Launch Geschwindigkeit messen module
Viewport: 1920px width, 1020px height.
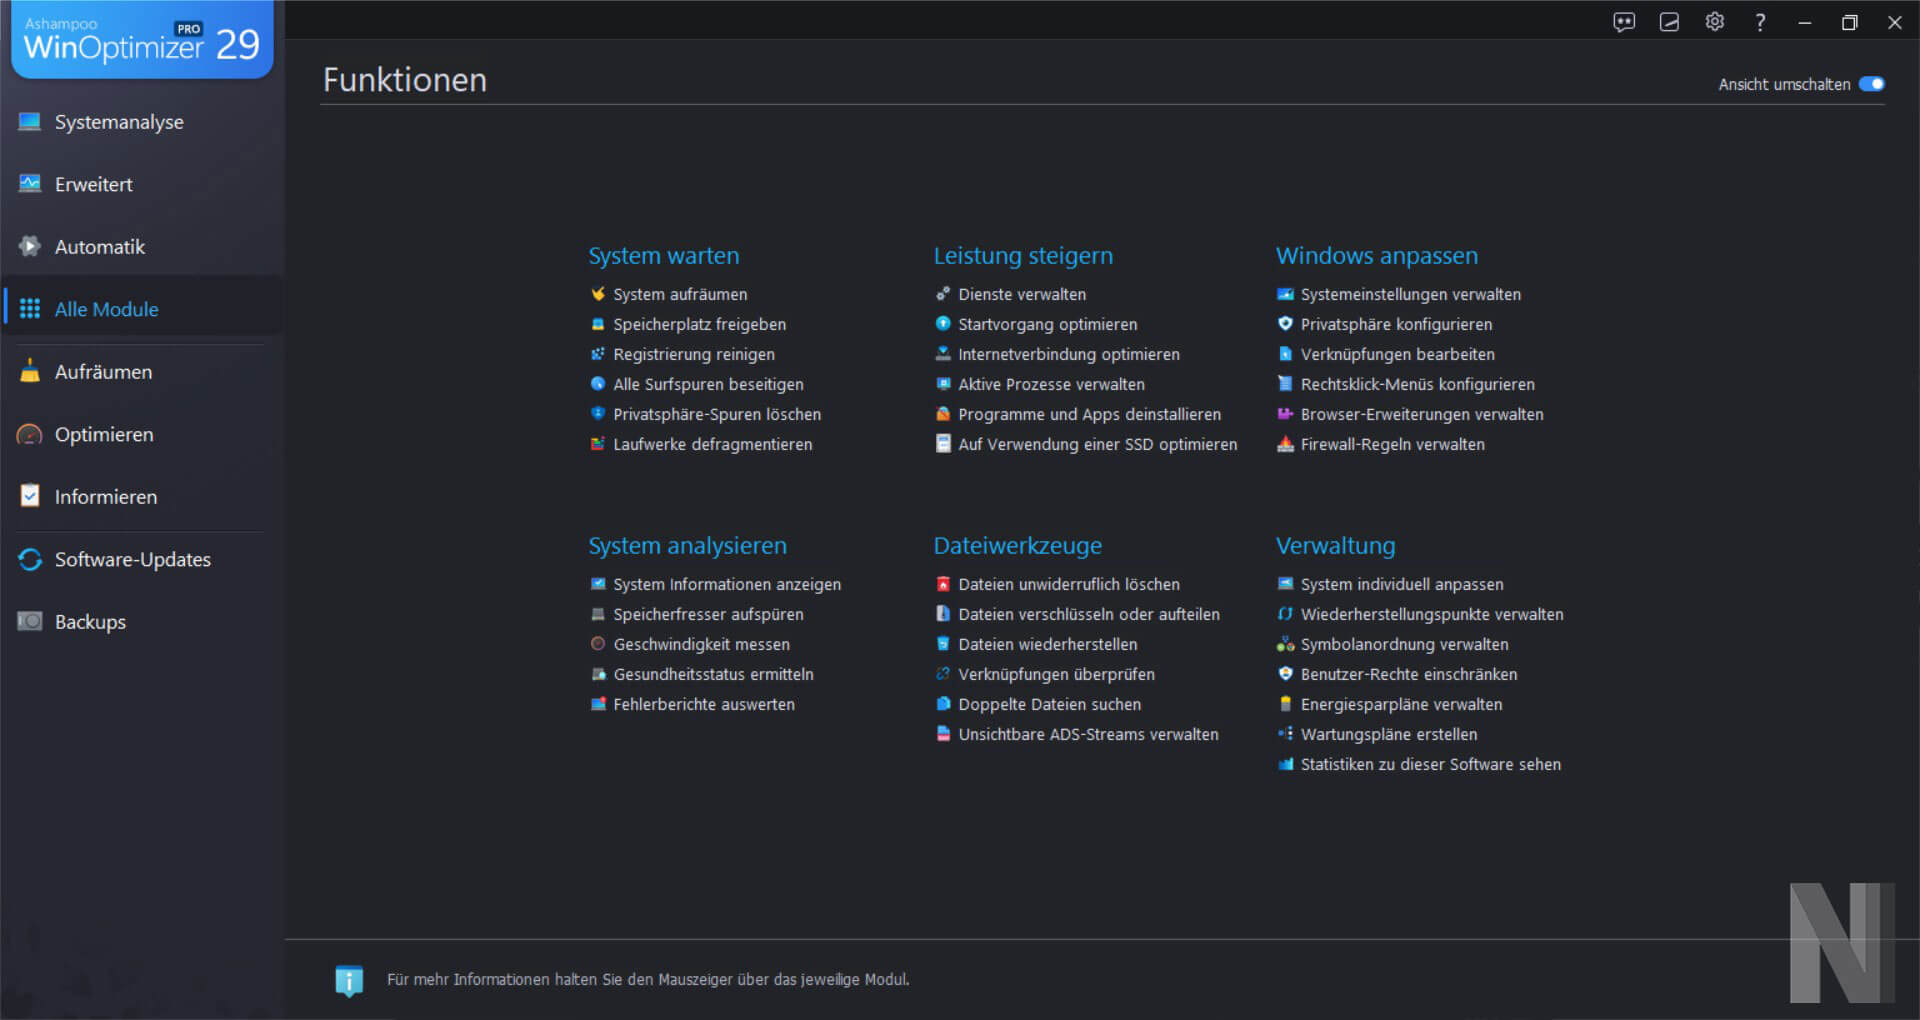(x=701, y=644)
